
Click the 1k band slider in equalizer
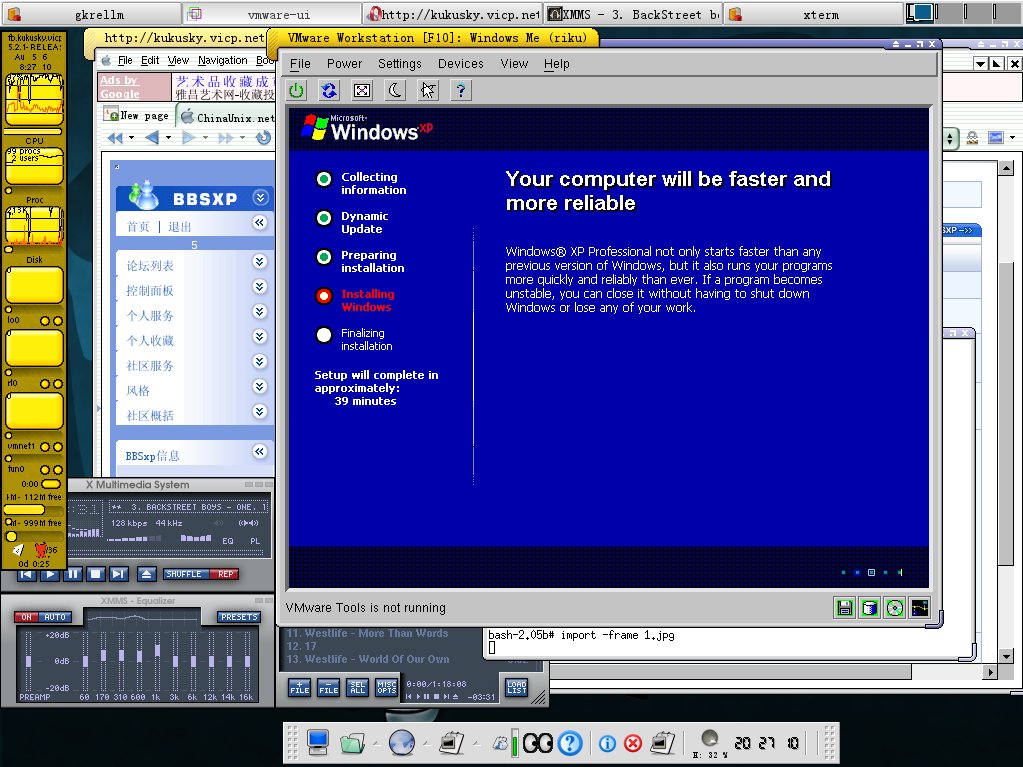[157, 661]
